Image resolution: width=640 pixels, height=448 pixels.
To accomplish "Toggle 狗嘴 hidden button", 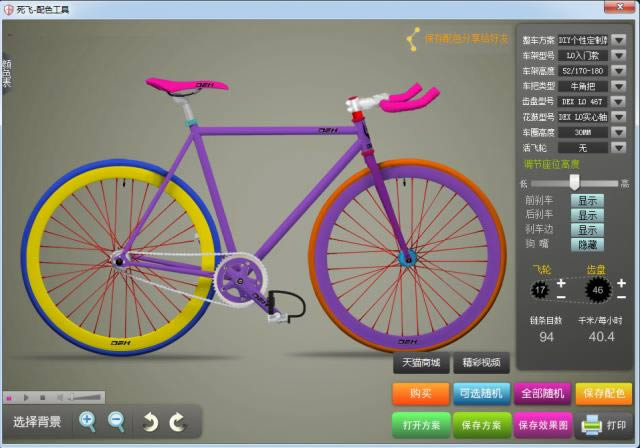I will [x=587, y=244].
